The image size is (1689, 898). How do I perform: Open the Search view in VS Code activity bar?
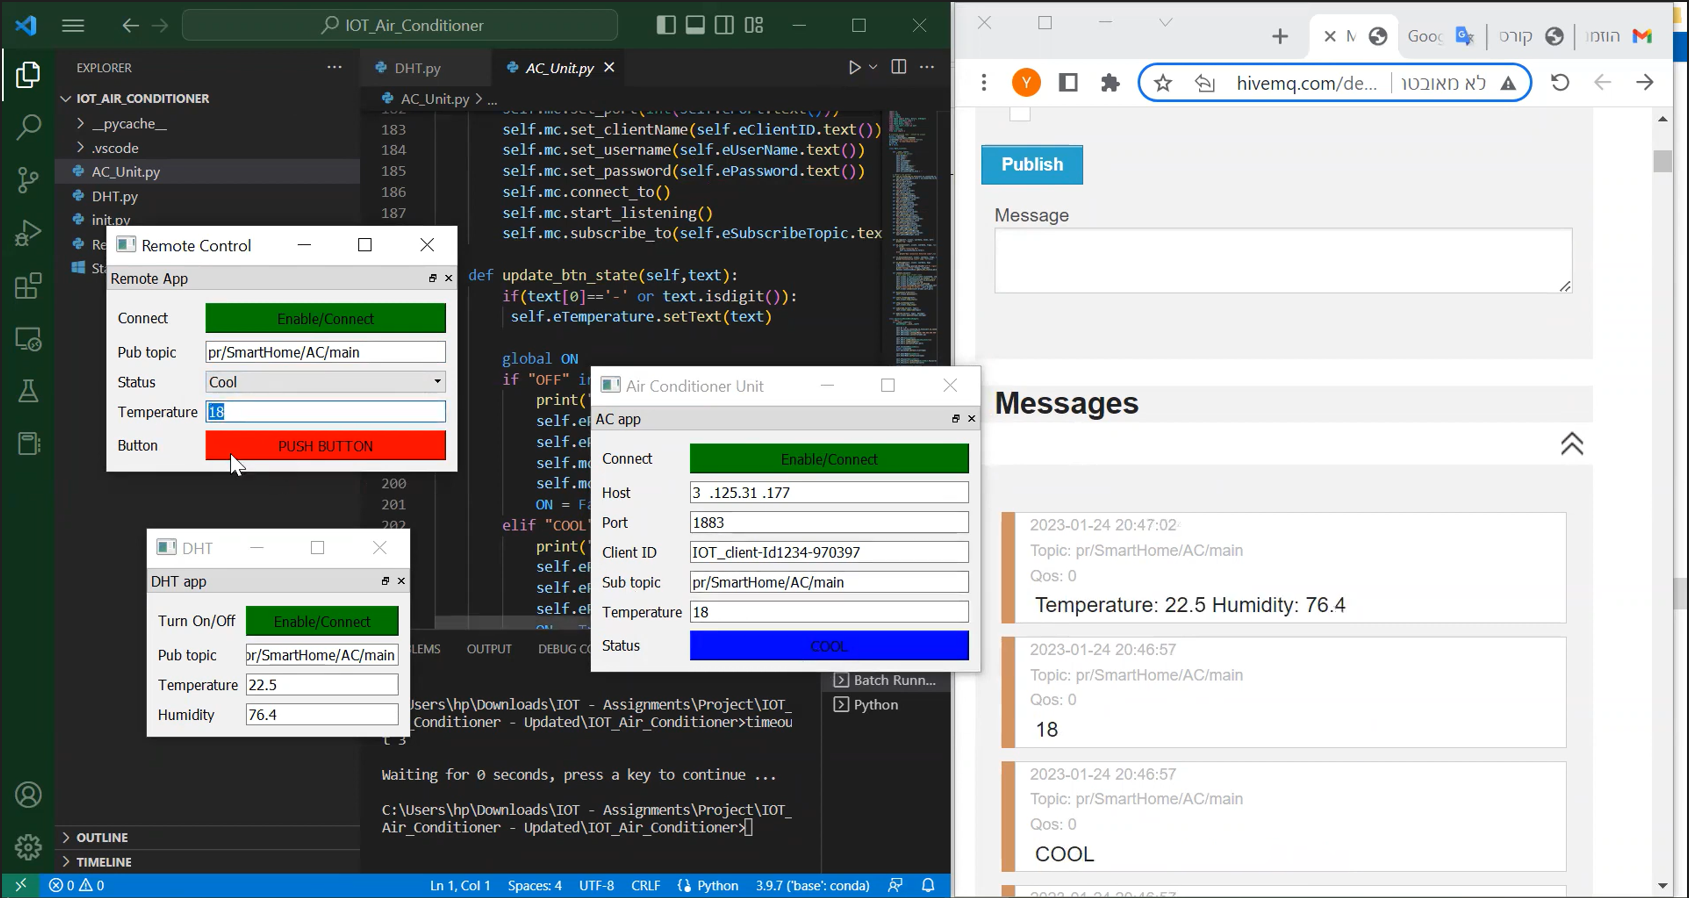click(x=28, y=127)
